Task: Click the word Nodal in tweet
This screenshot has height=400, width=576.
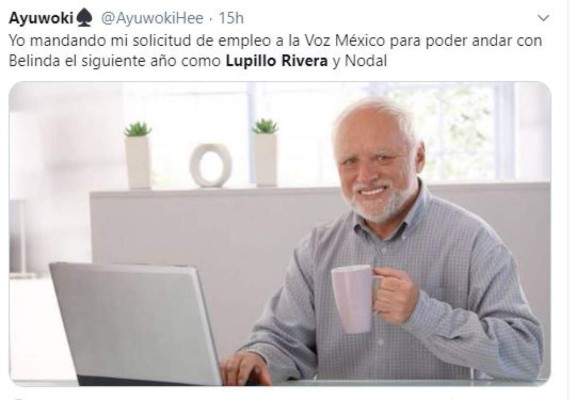Action: point(366,61)
